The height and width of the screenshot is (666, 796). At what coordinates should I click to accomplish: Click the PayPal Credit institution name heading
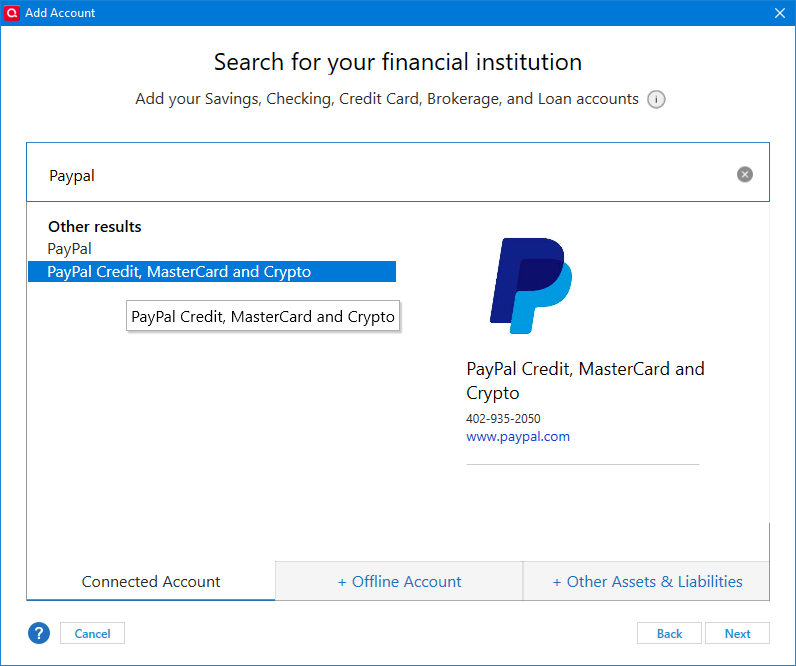coord(585,381)
